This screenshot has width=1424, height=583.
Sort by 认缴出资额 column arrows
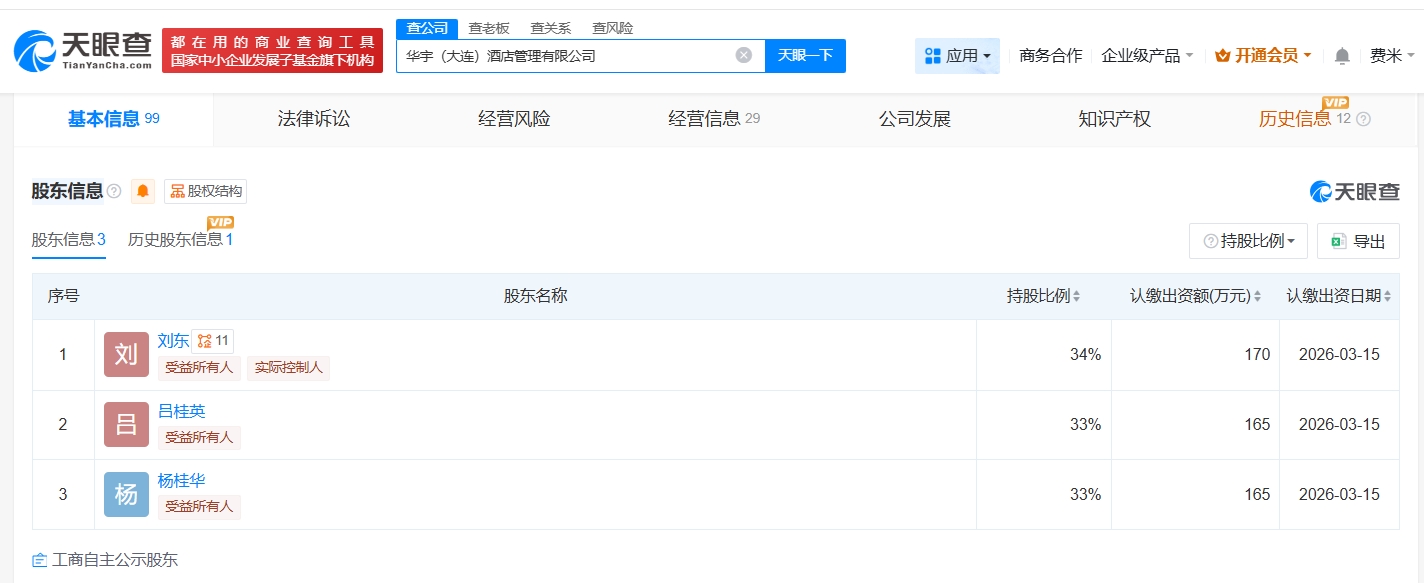pos(1257,296)
